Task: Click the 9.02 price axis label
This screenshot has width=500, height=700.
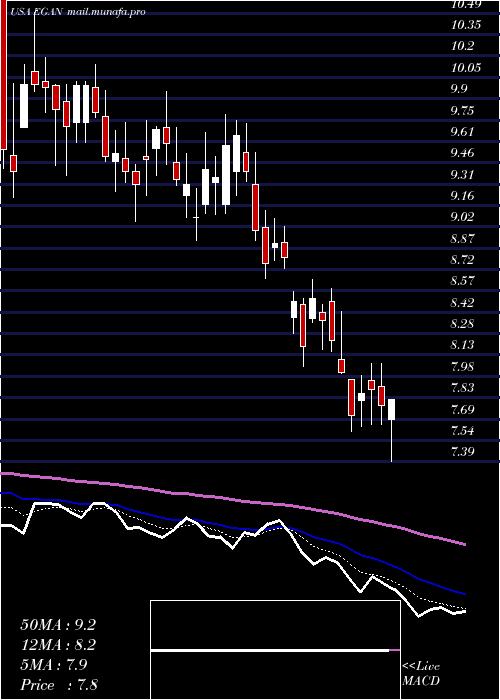Action: tap(462, 217)
